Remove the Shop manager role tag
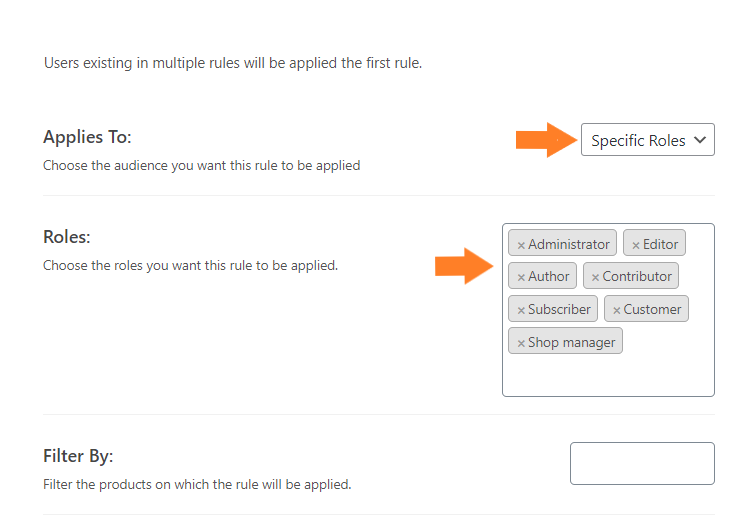 coord(521,343)
